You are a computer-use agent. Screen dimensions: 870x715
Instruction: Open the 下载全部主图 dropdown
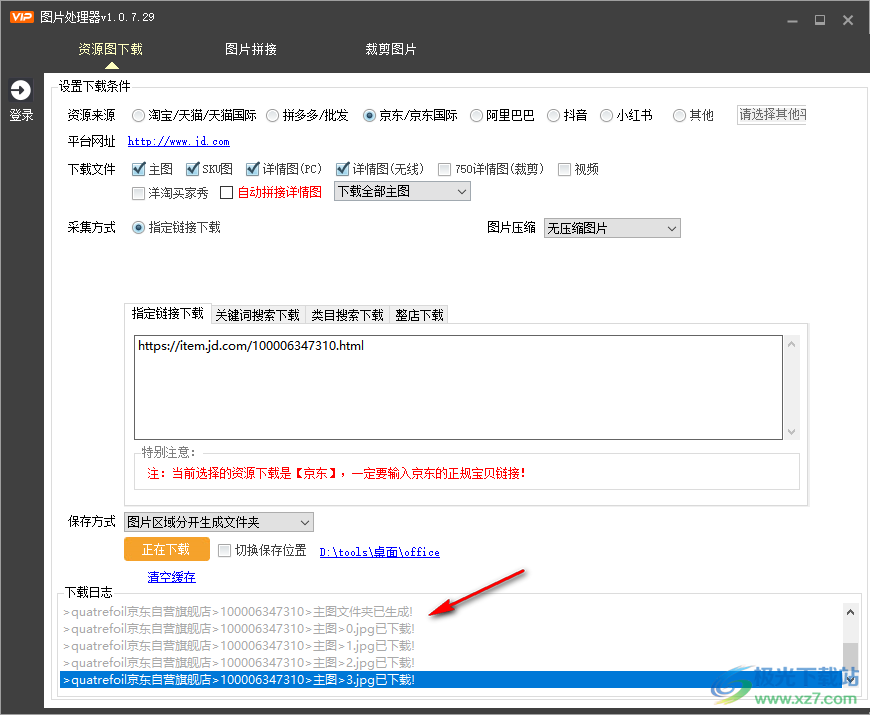[x=401, y=190]
